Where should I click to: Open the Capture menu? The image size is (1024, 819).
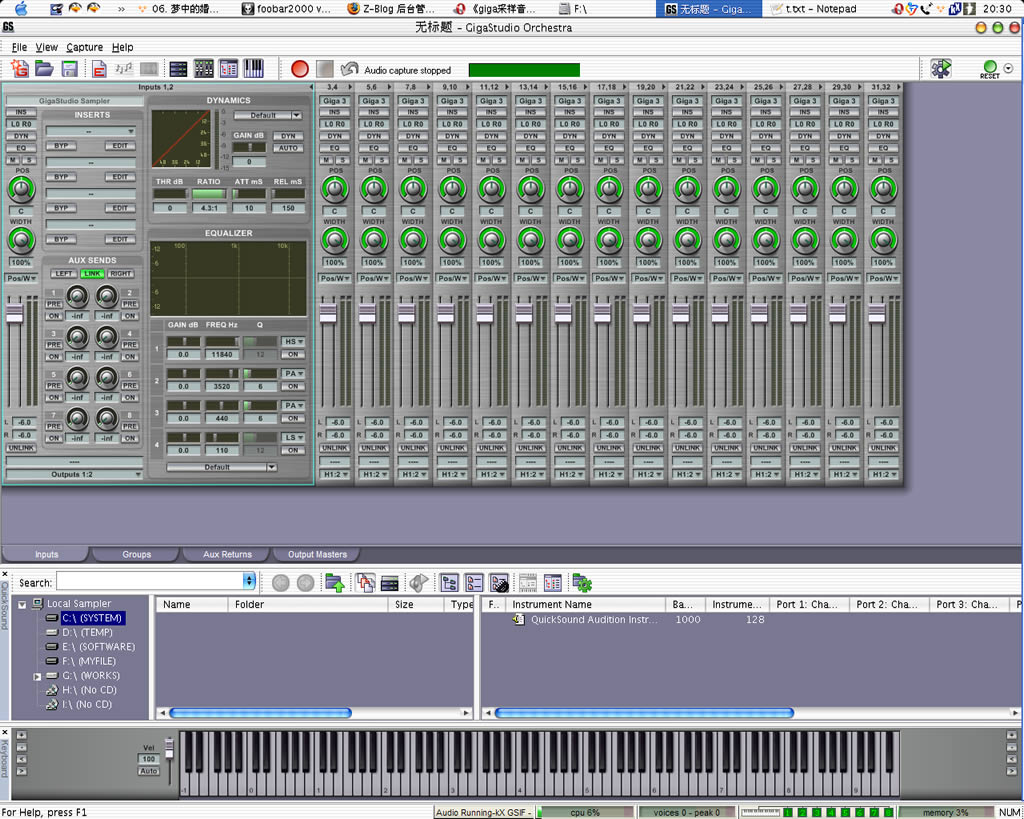point(84,47)
